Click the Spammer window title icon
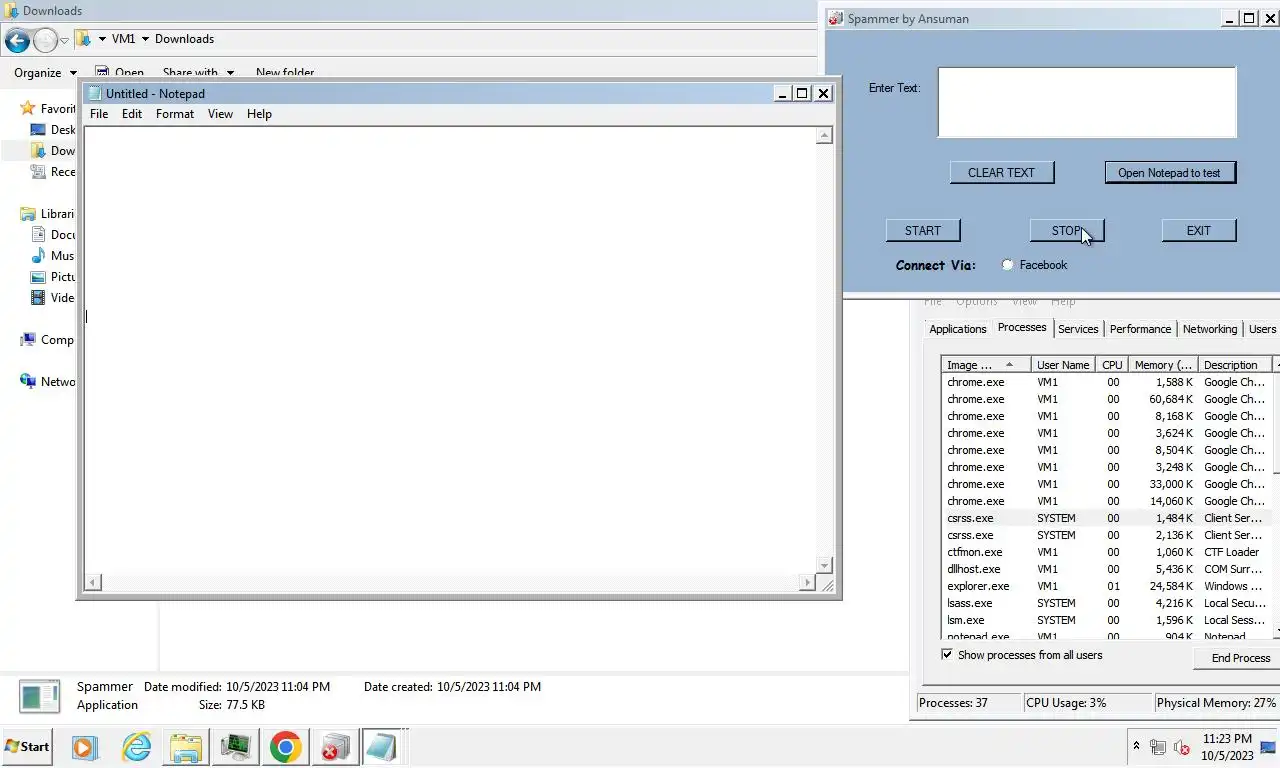The width and height of the screenshot is (1280, 768). click(836, 18)
